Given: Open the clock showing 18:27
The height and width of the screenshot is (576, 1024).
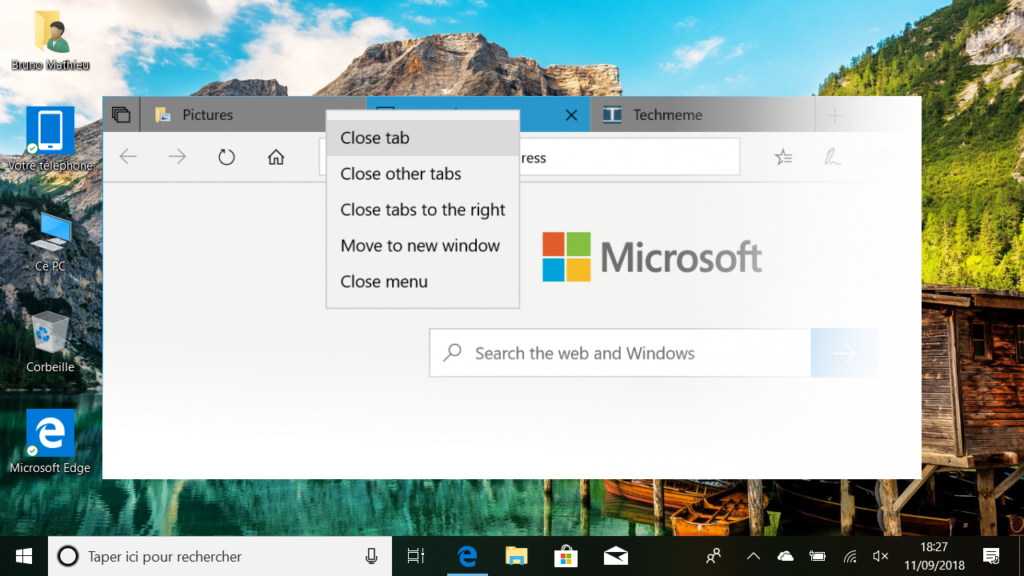Looking at the screenshot, I should coord(934,556).
